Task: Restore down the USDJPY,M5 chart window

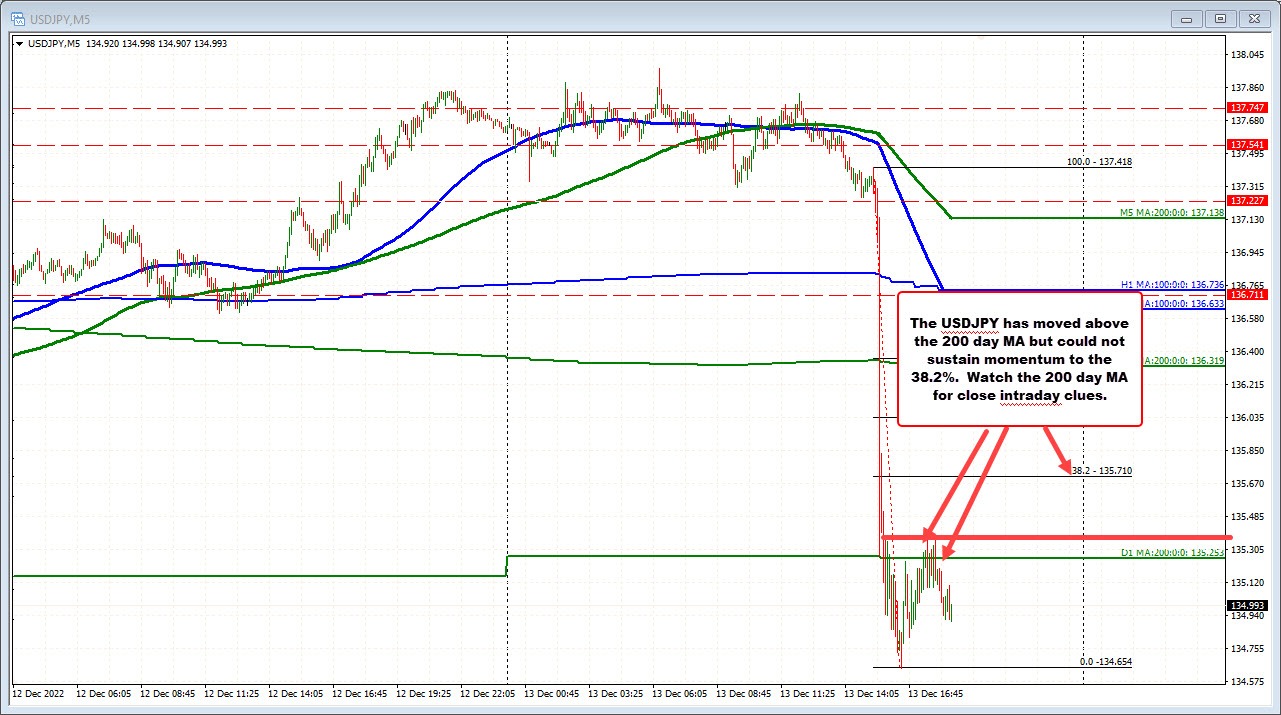Action: coord(1219,18)
